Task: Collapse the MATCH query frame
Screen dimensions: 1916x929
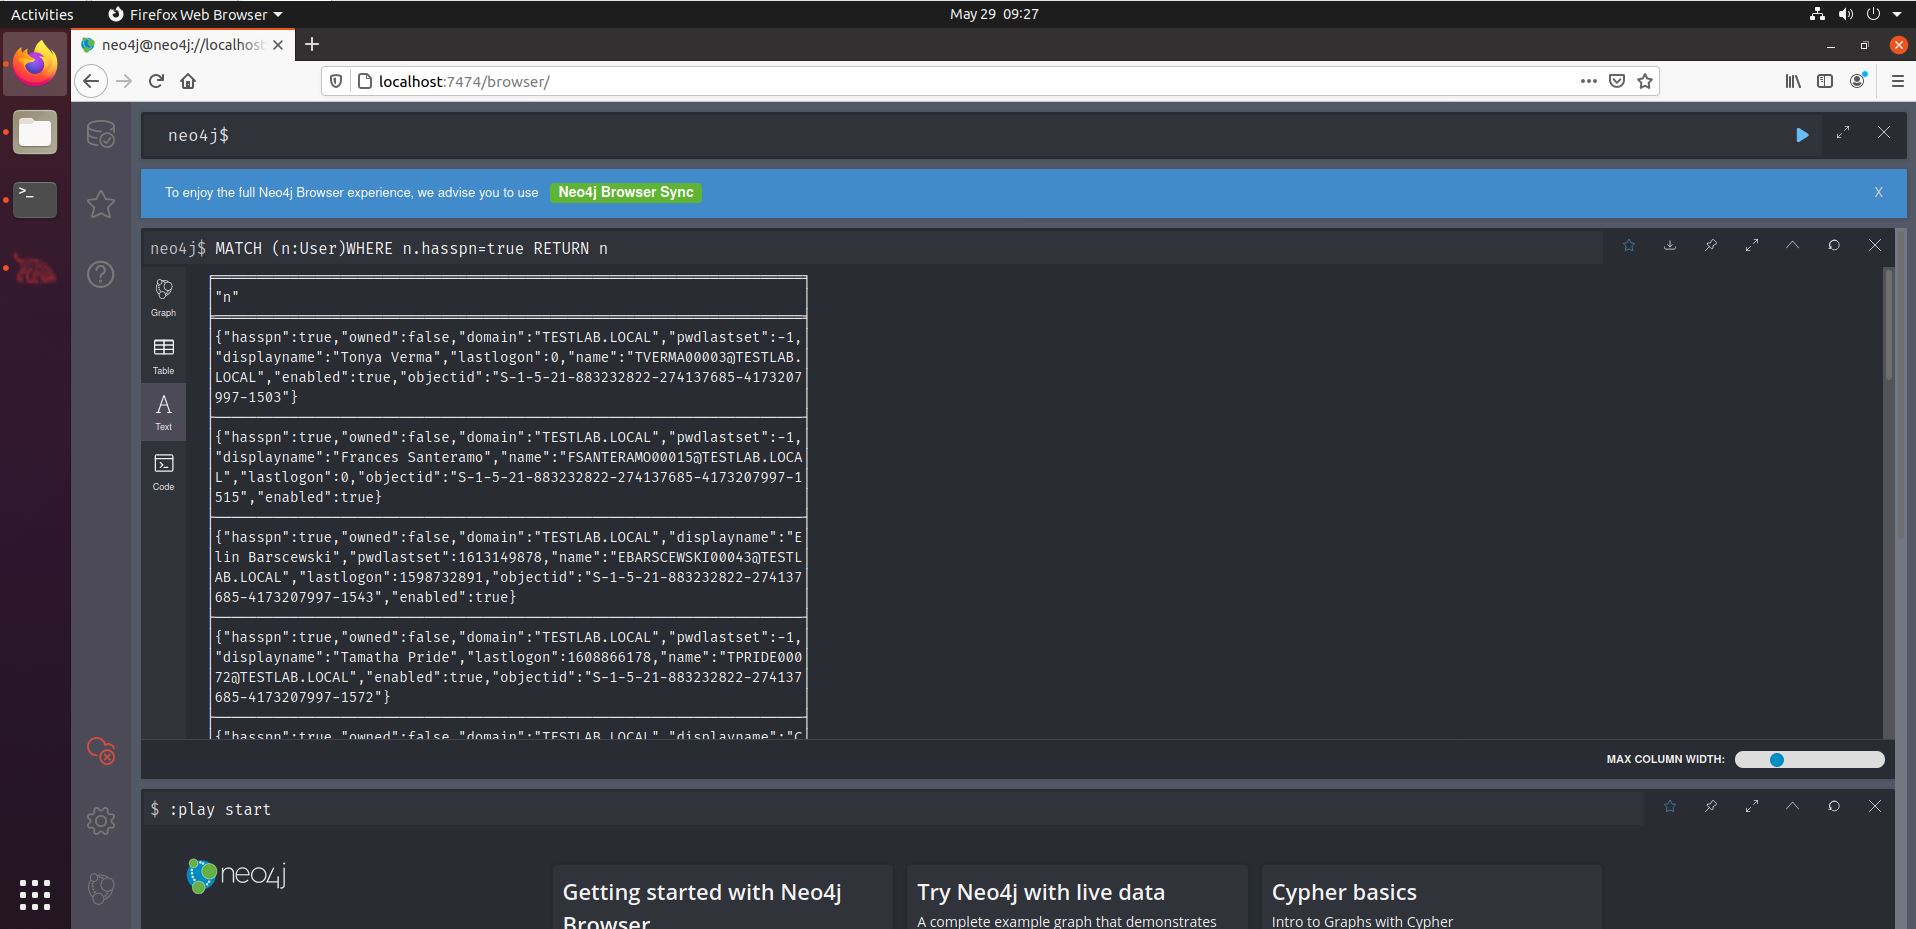Action: tap(1793, 245)
